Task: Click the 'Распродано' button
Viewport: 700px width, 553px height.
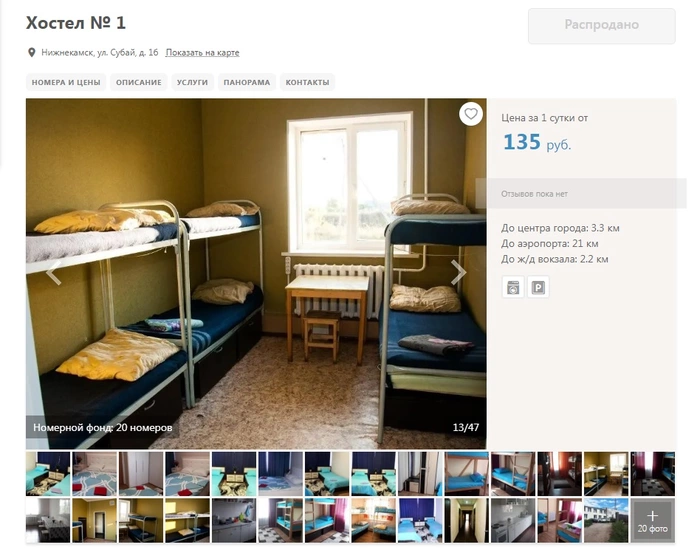Action: (601, 25)
